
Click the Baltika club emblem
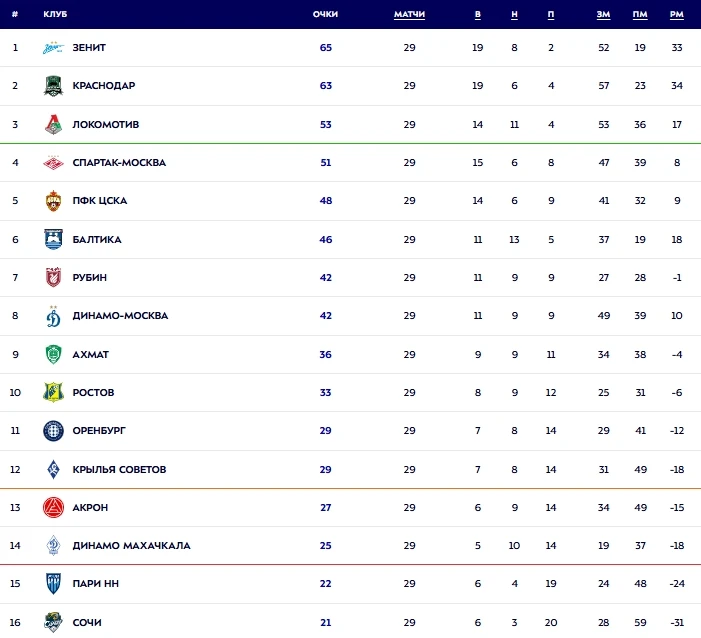pos(53,239)
